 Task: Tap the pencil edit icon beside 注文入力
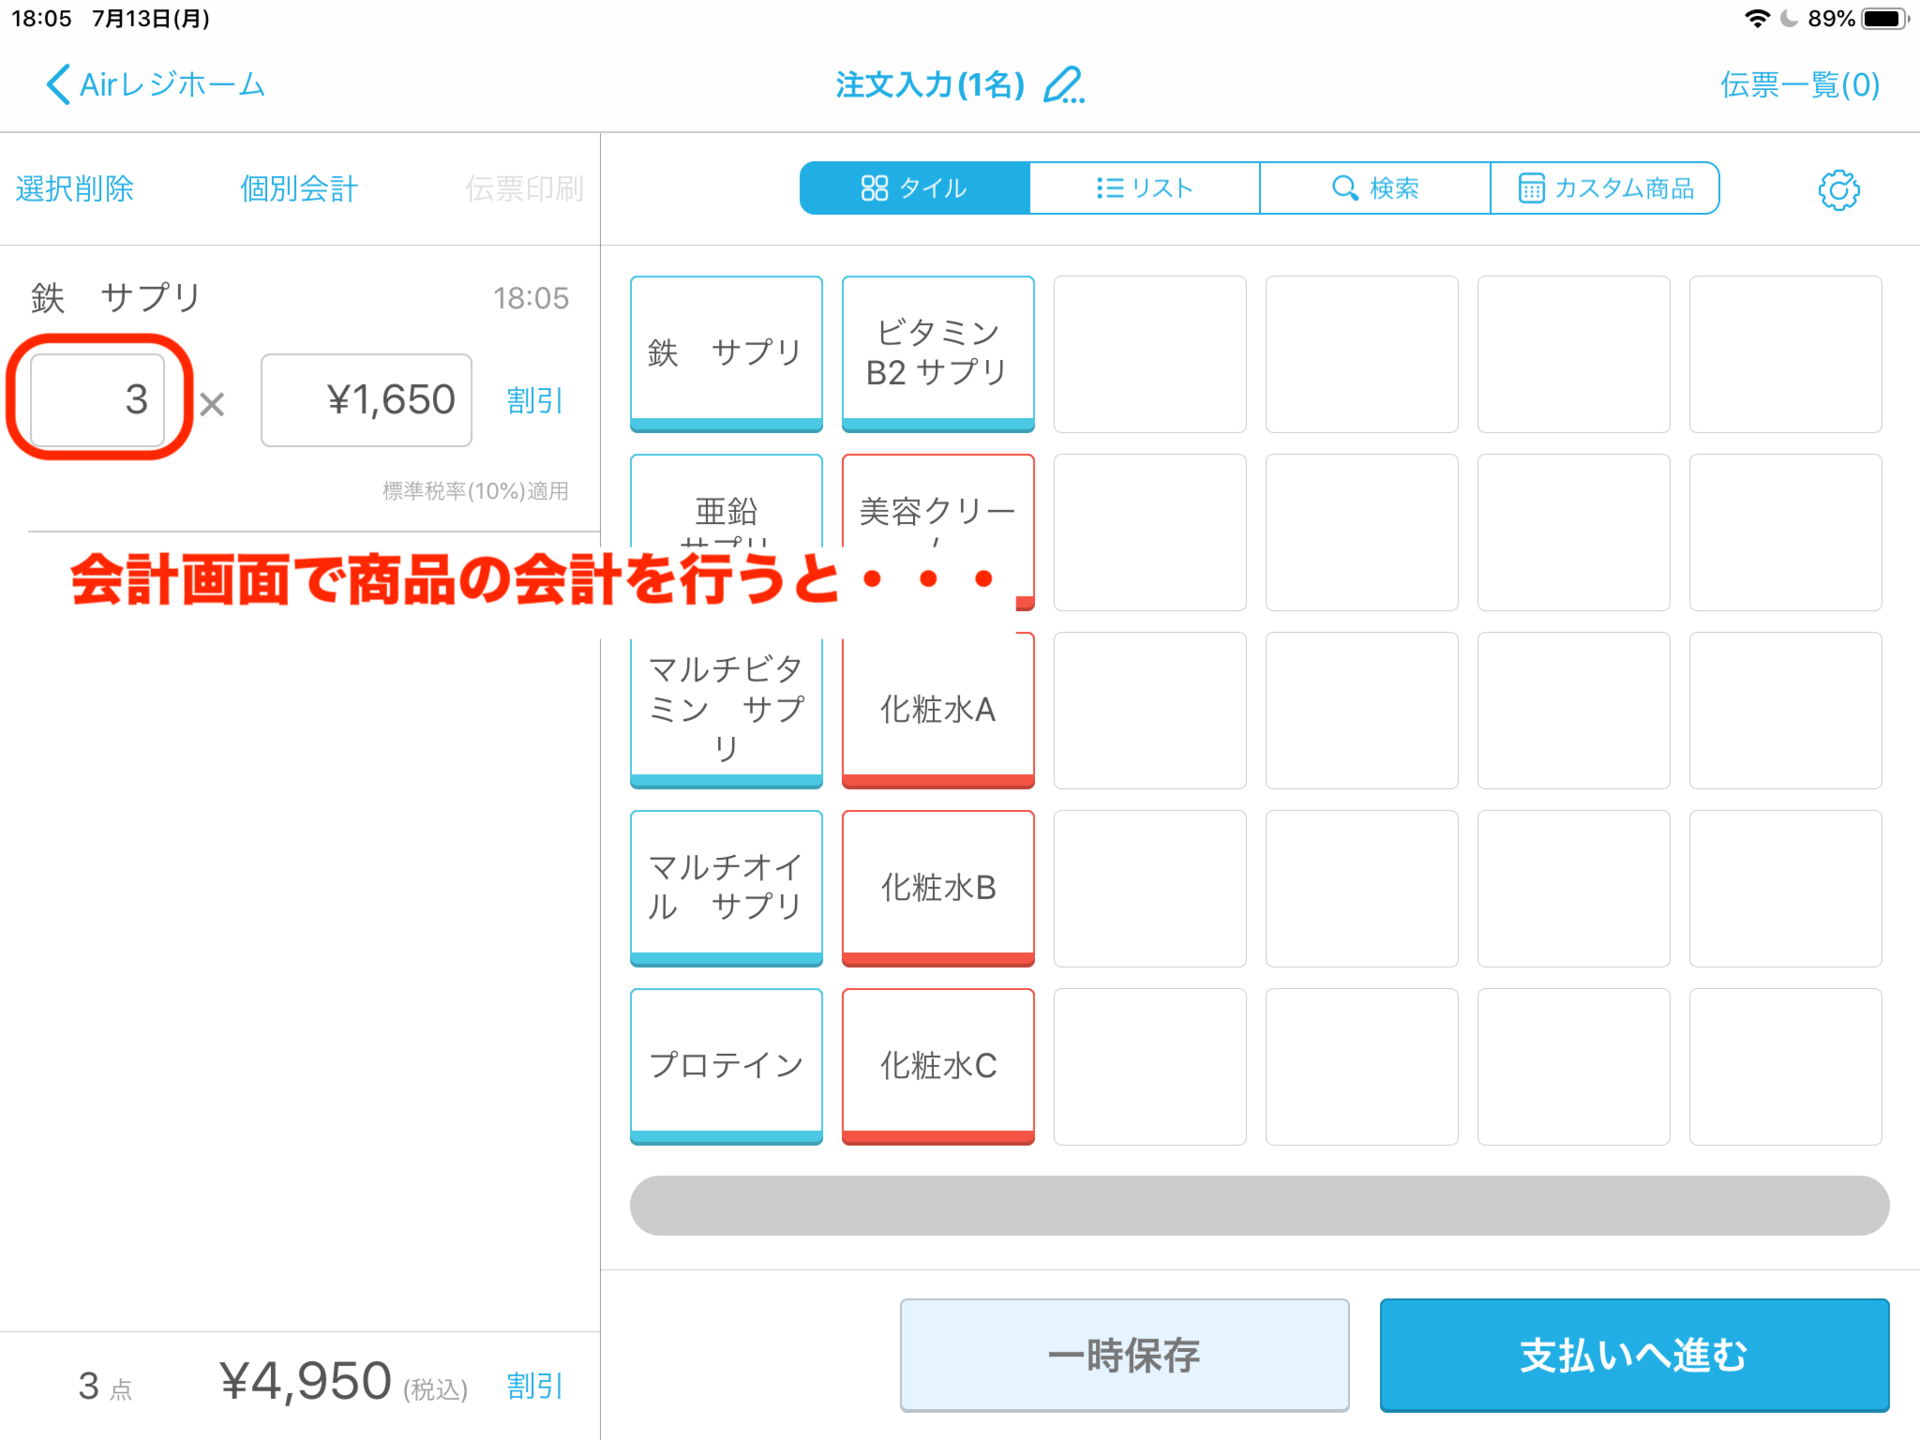(1063, 85)
